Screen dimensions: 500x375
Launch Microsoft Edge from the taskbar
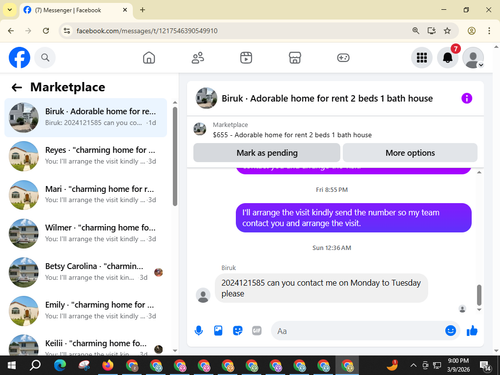[60, 366]
